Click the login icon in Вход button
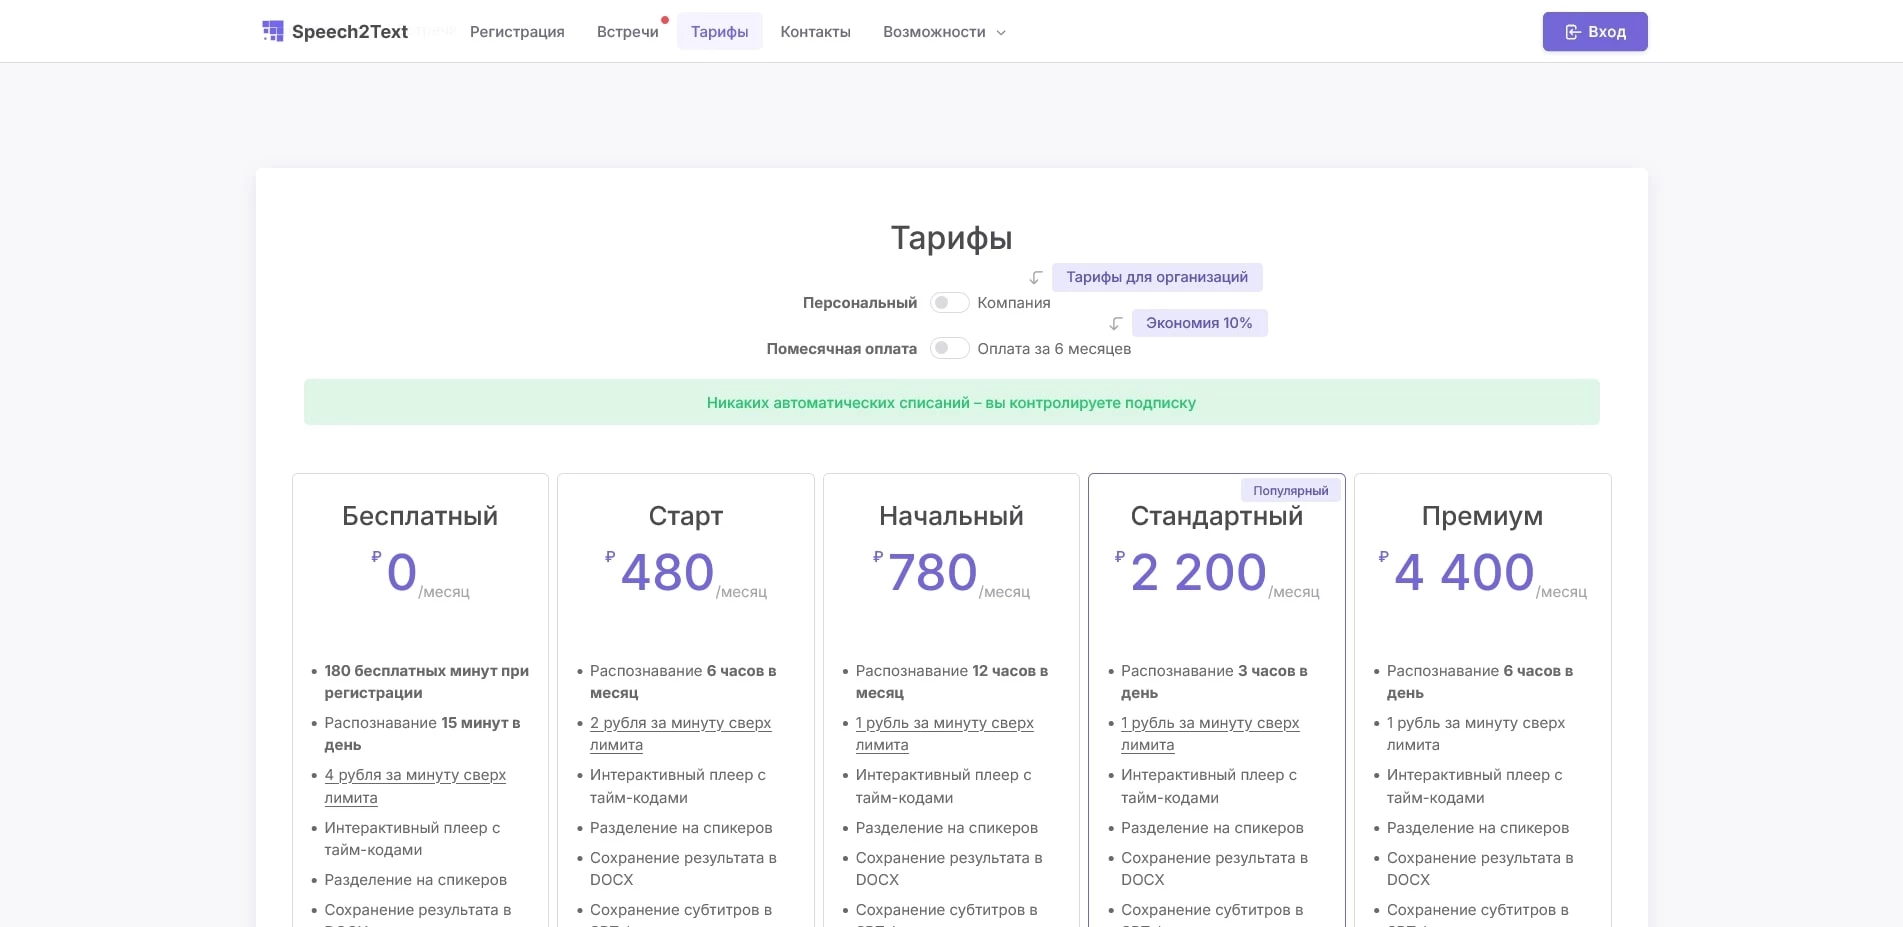The height and width of the screenshot is (927, 1903). (1572, 32)
